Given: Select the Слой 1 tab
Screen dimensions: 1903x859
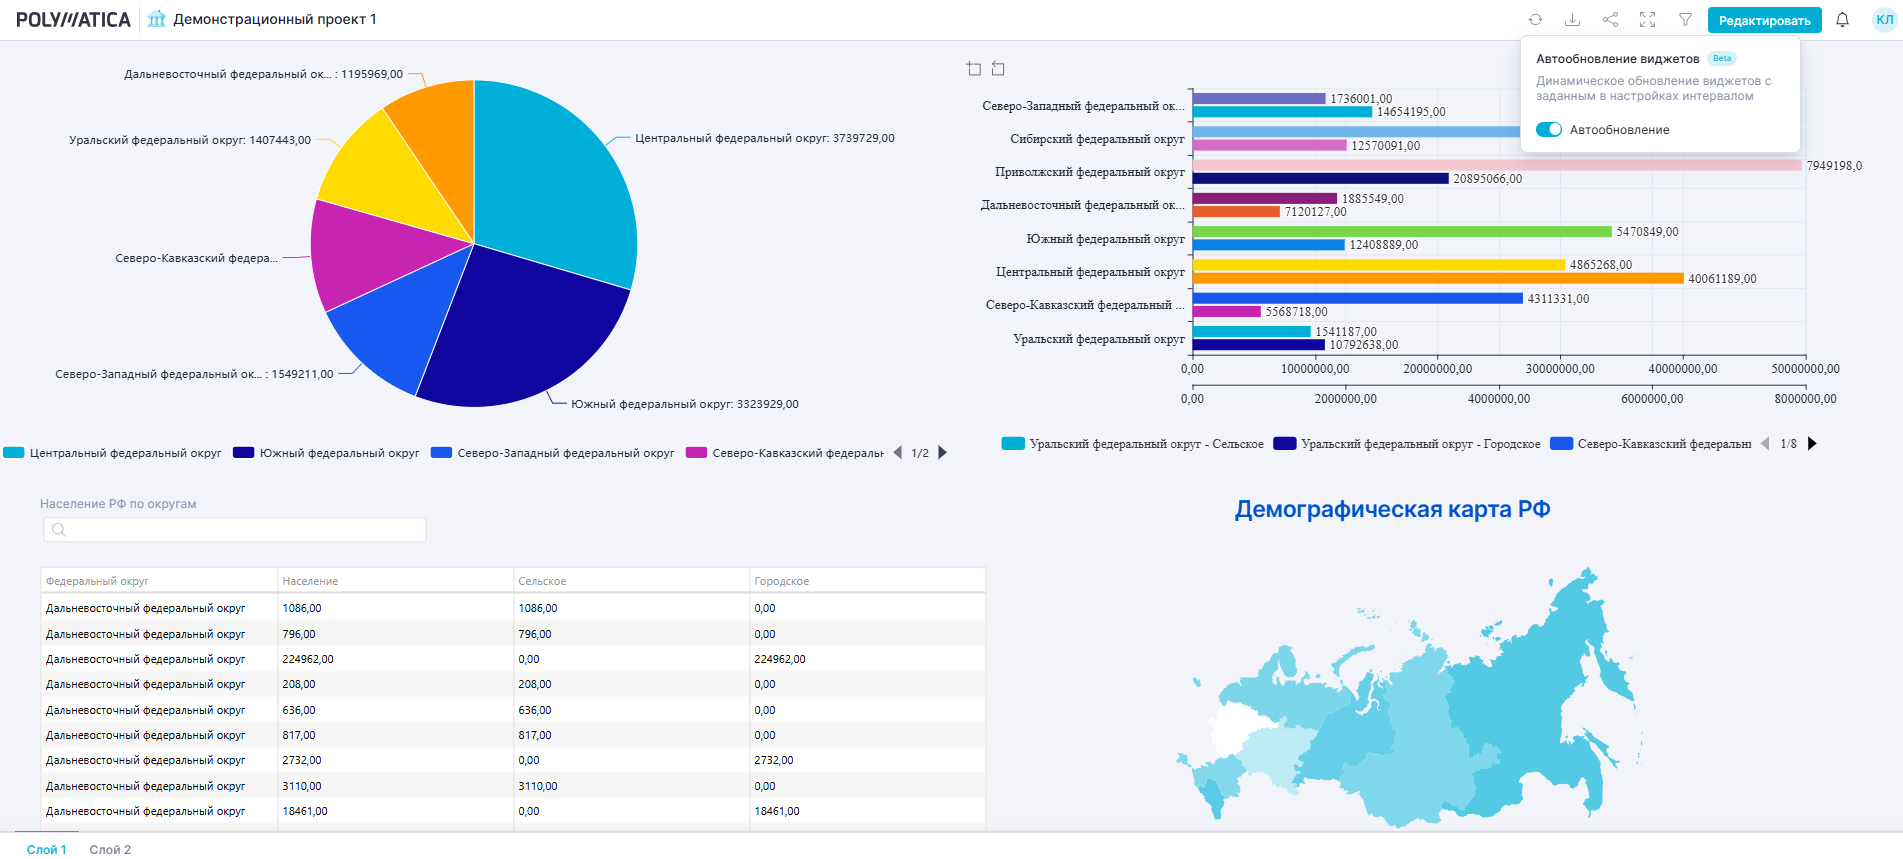Looking at the screenshot, I should click(x=46, y=849).
